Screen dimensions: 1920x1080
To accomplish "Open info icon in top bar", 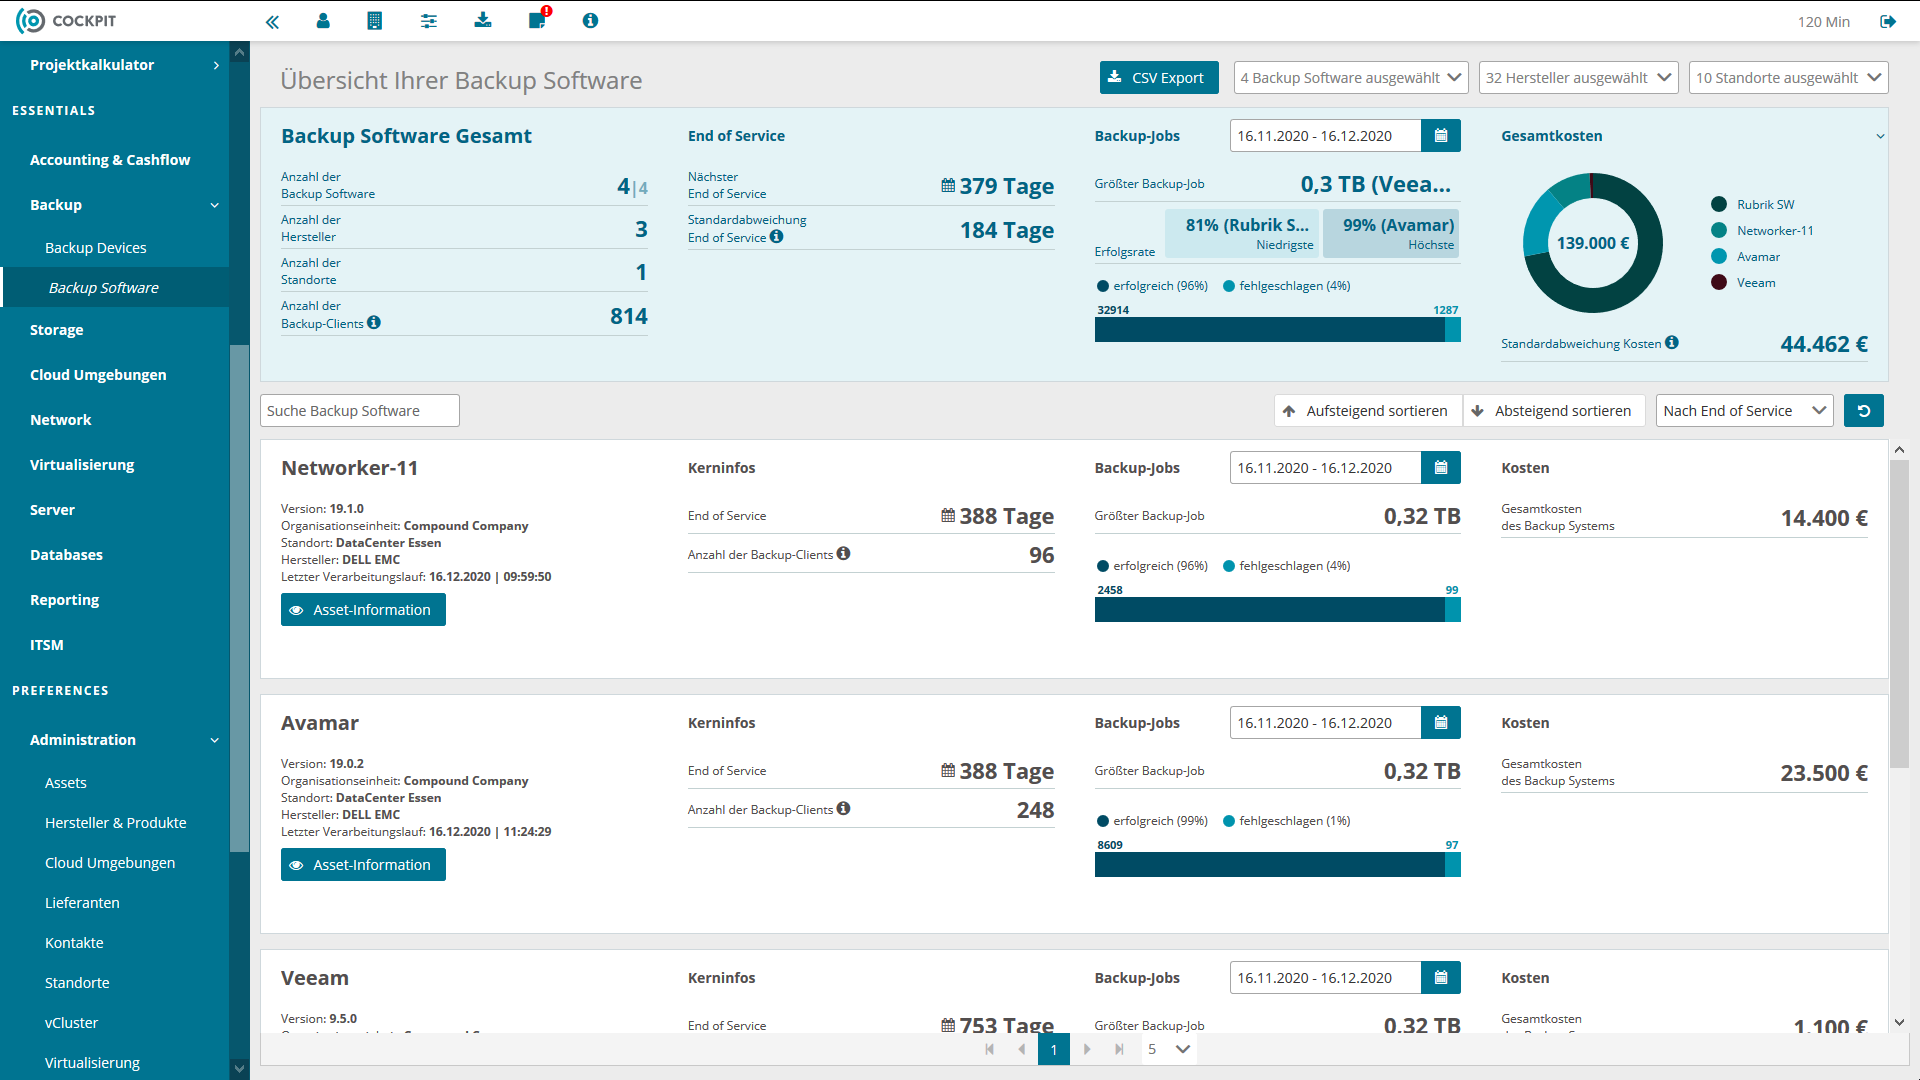I will coord(591,21).
